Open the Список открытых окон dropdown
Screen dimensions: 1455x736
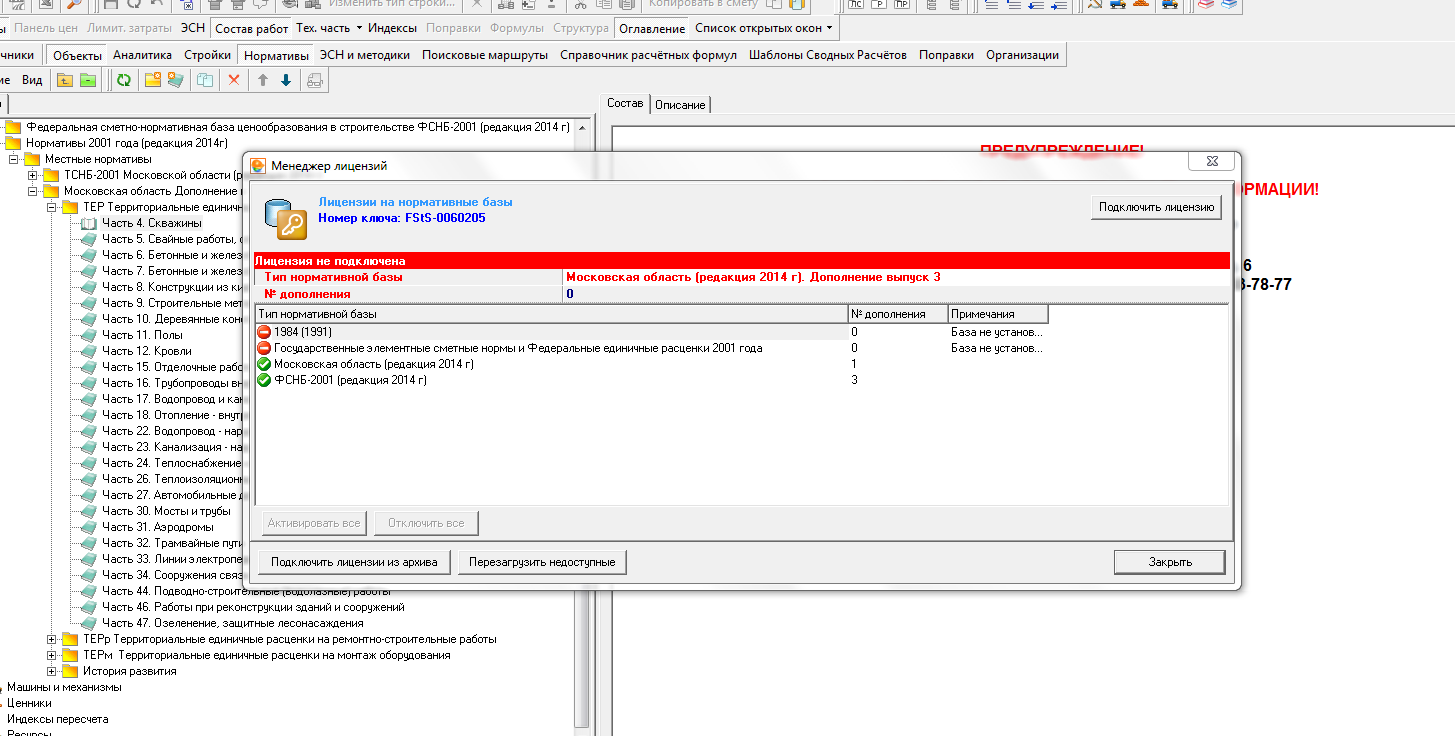coord(764,28)
